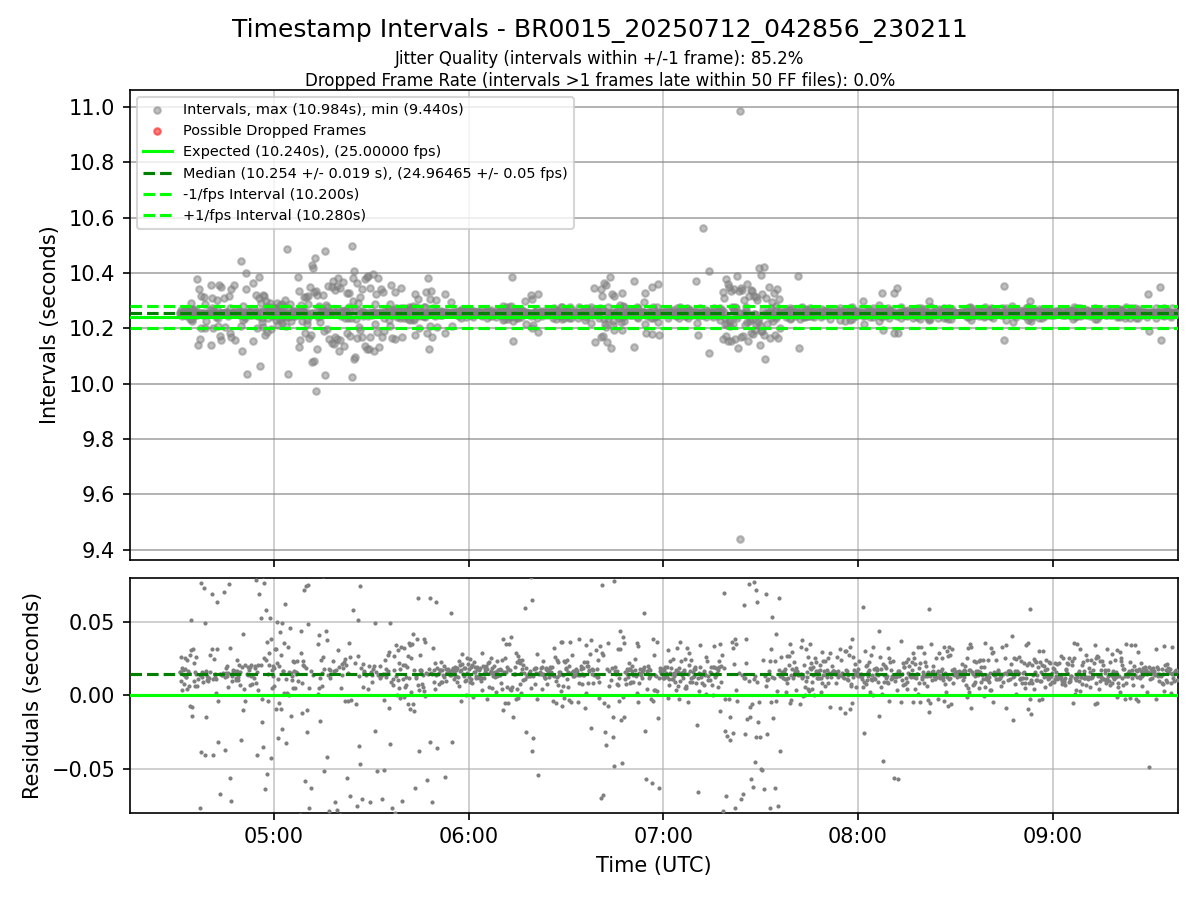This screenshot has height=900, width=1200.
Task: Click the dark green dashed line sample for Median in legend
Action: coord(159,173)
